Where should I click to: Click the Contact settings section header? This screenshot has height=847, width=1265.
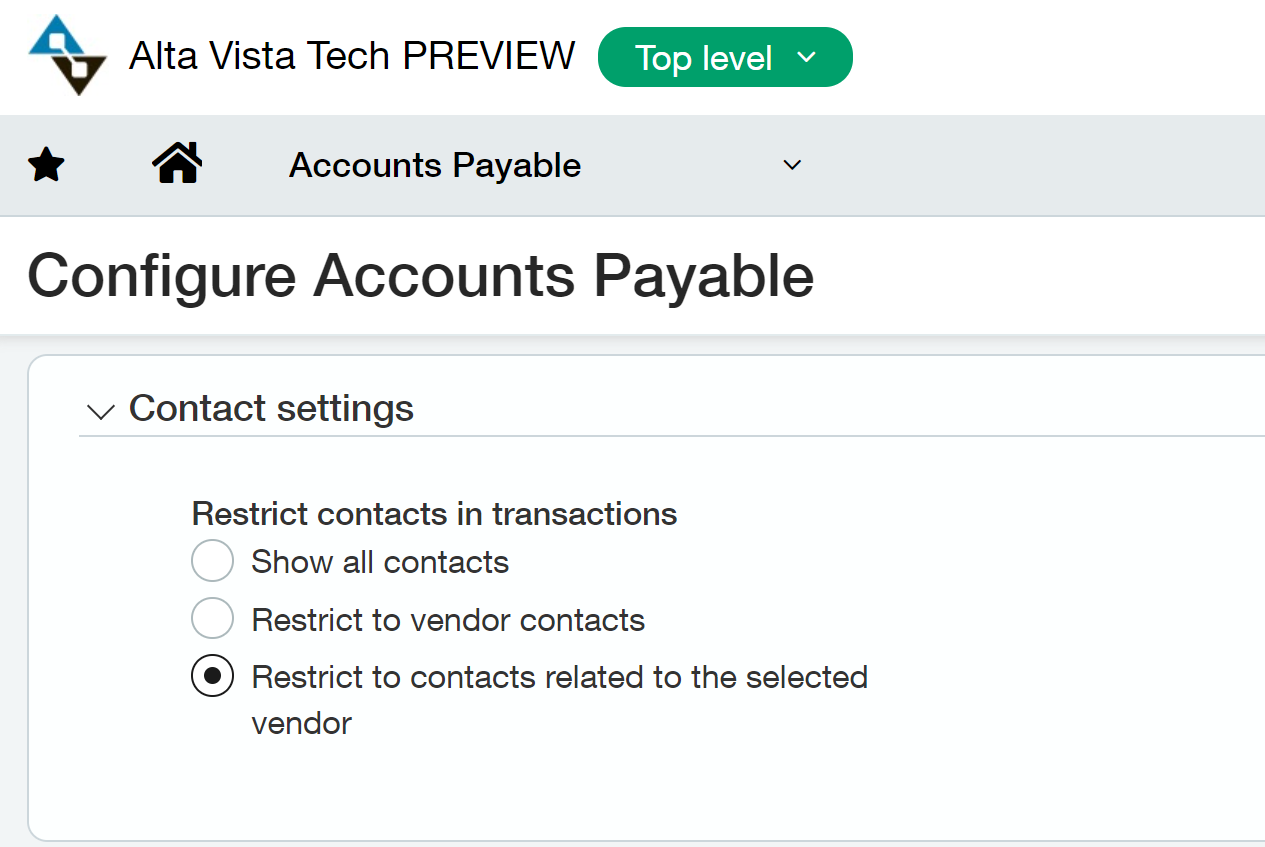click(271, 408)
